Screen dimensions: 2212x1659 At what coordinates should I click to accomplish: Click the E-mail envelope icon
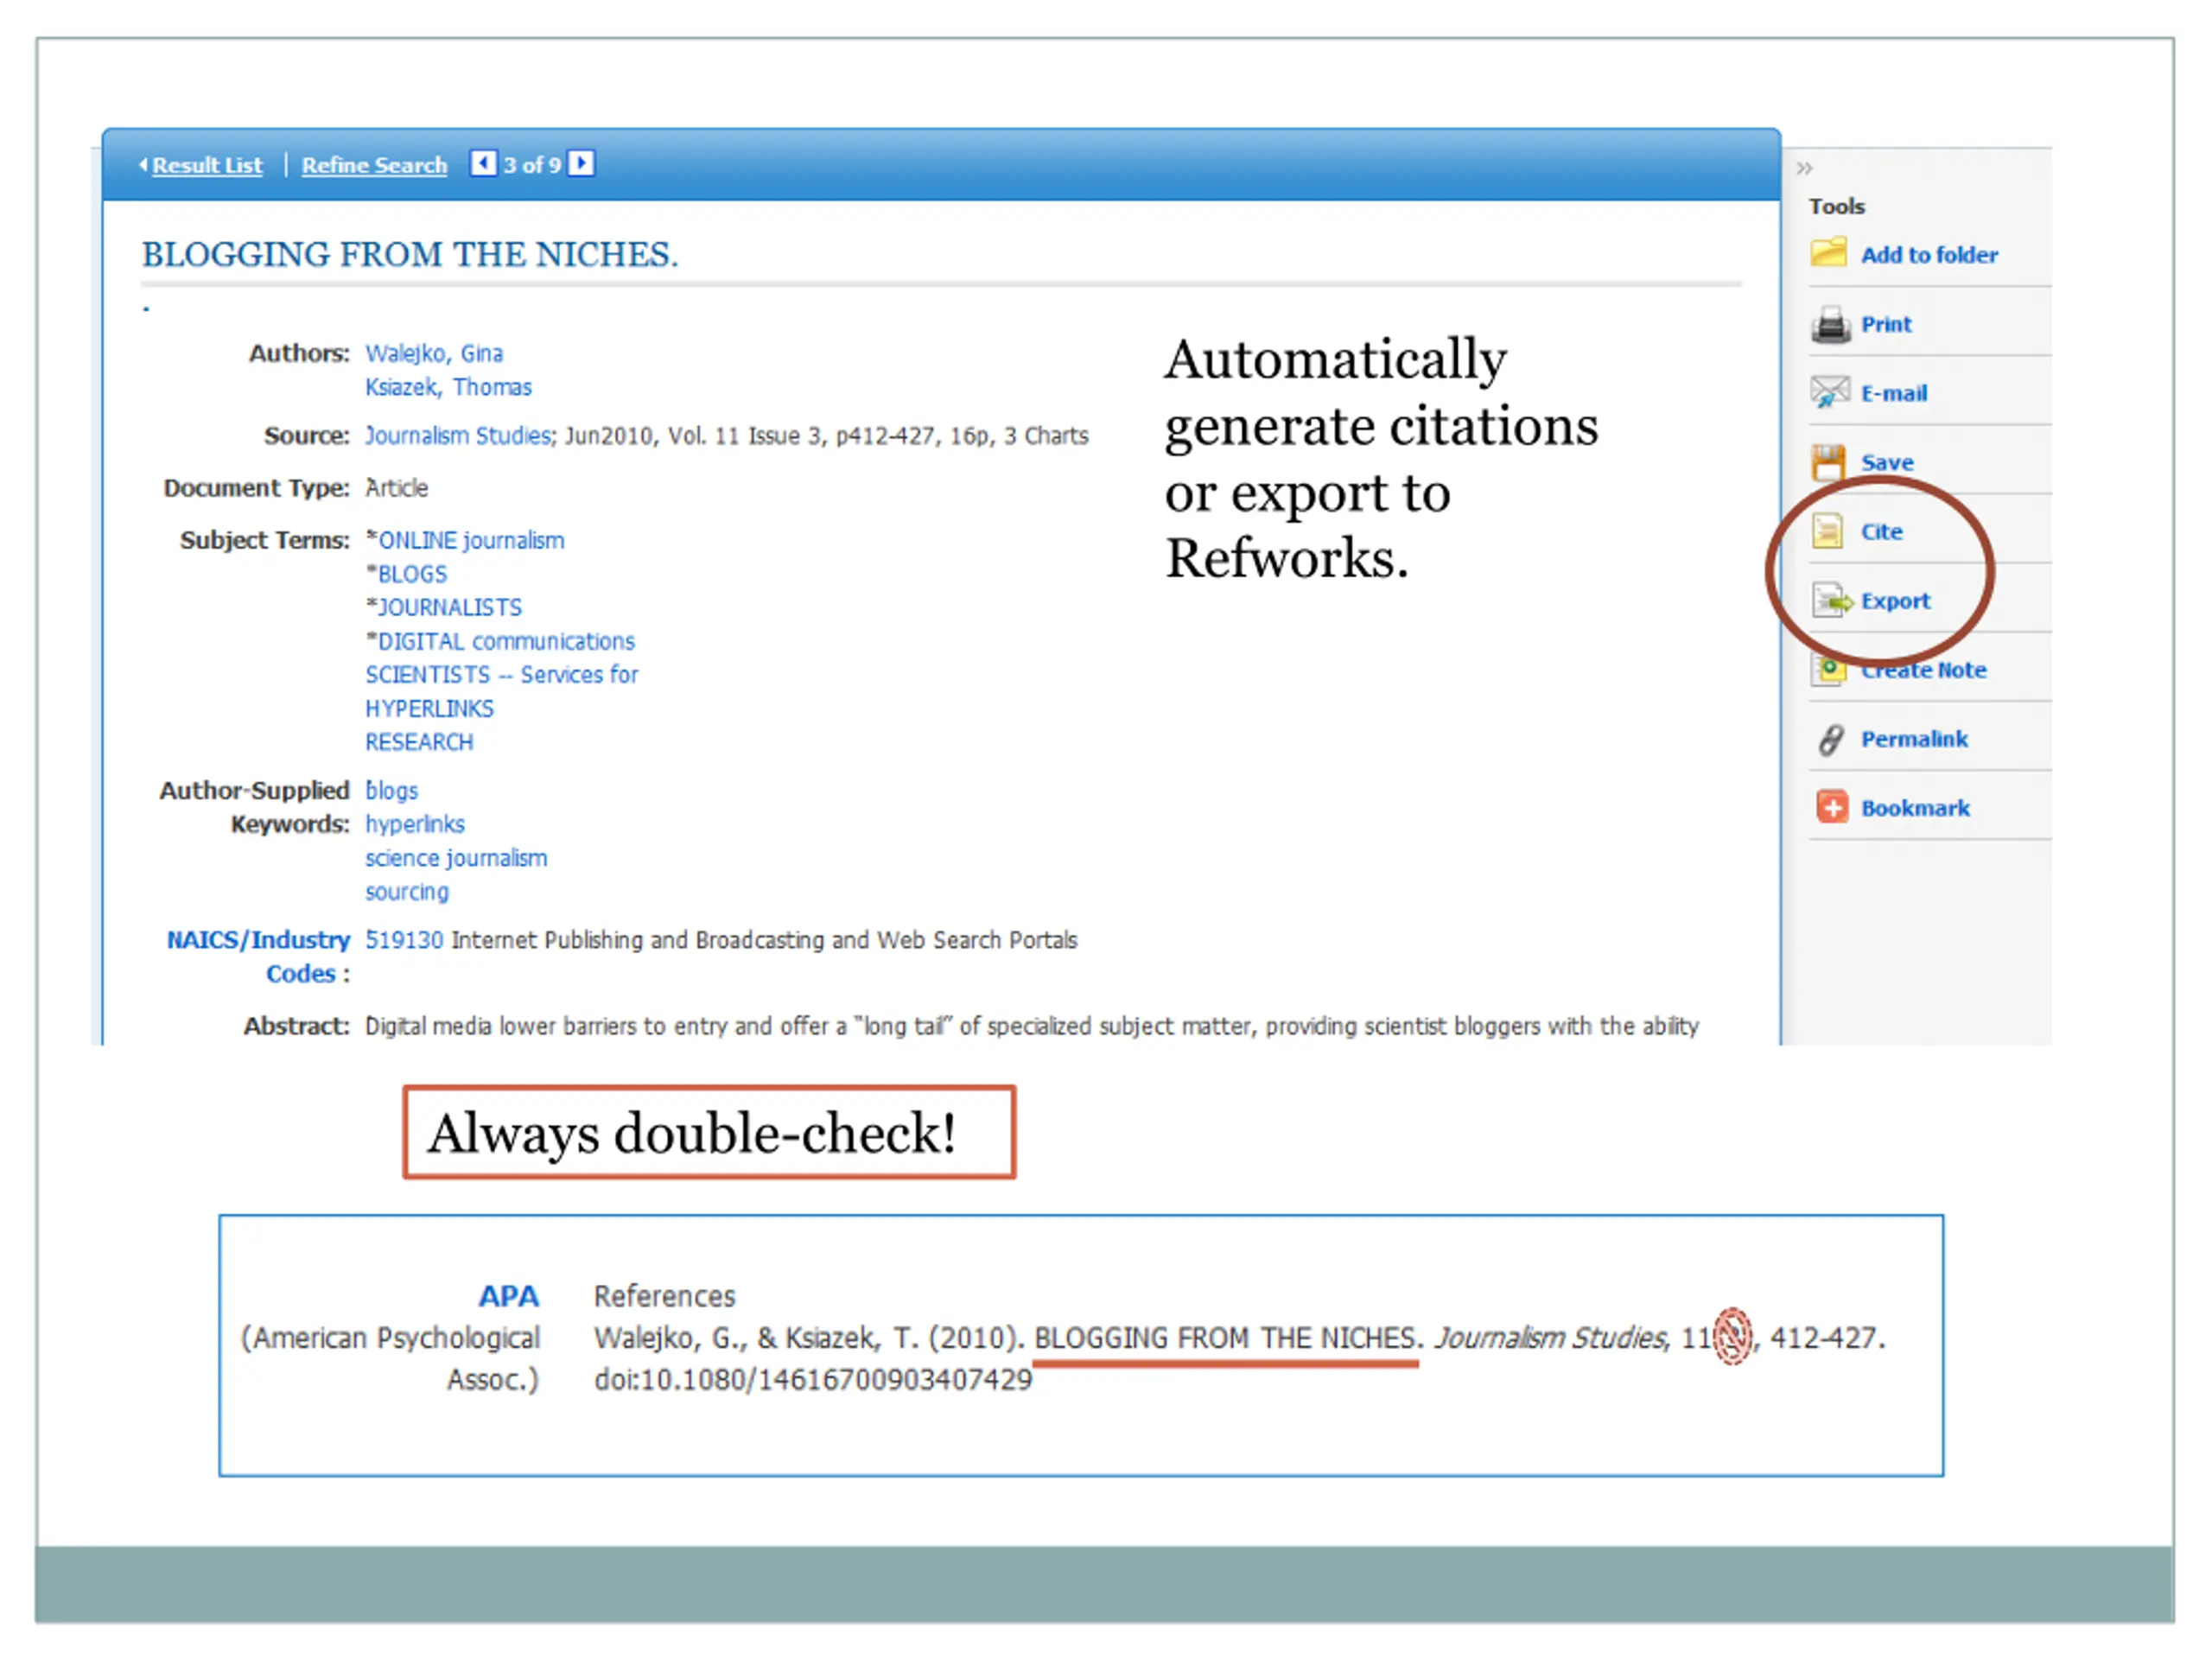click(1829, 392)
